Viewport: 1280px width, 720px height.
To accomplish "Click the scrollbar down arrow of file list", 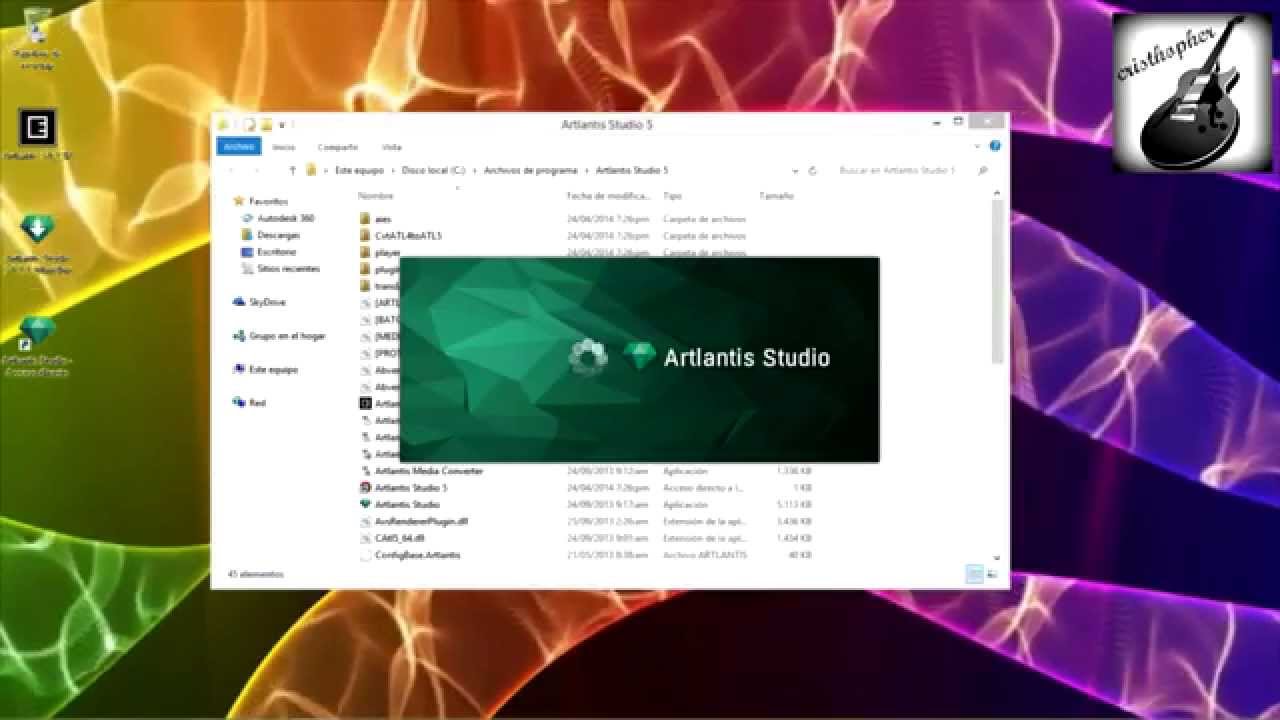I will pos(997,557).
